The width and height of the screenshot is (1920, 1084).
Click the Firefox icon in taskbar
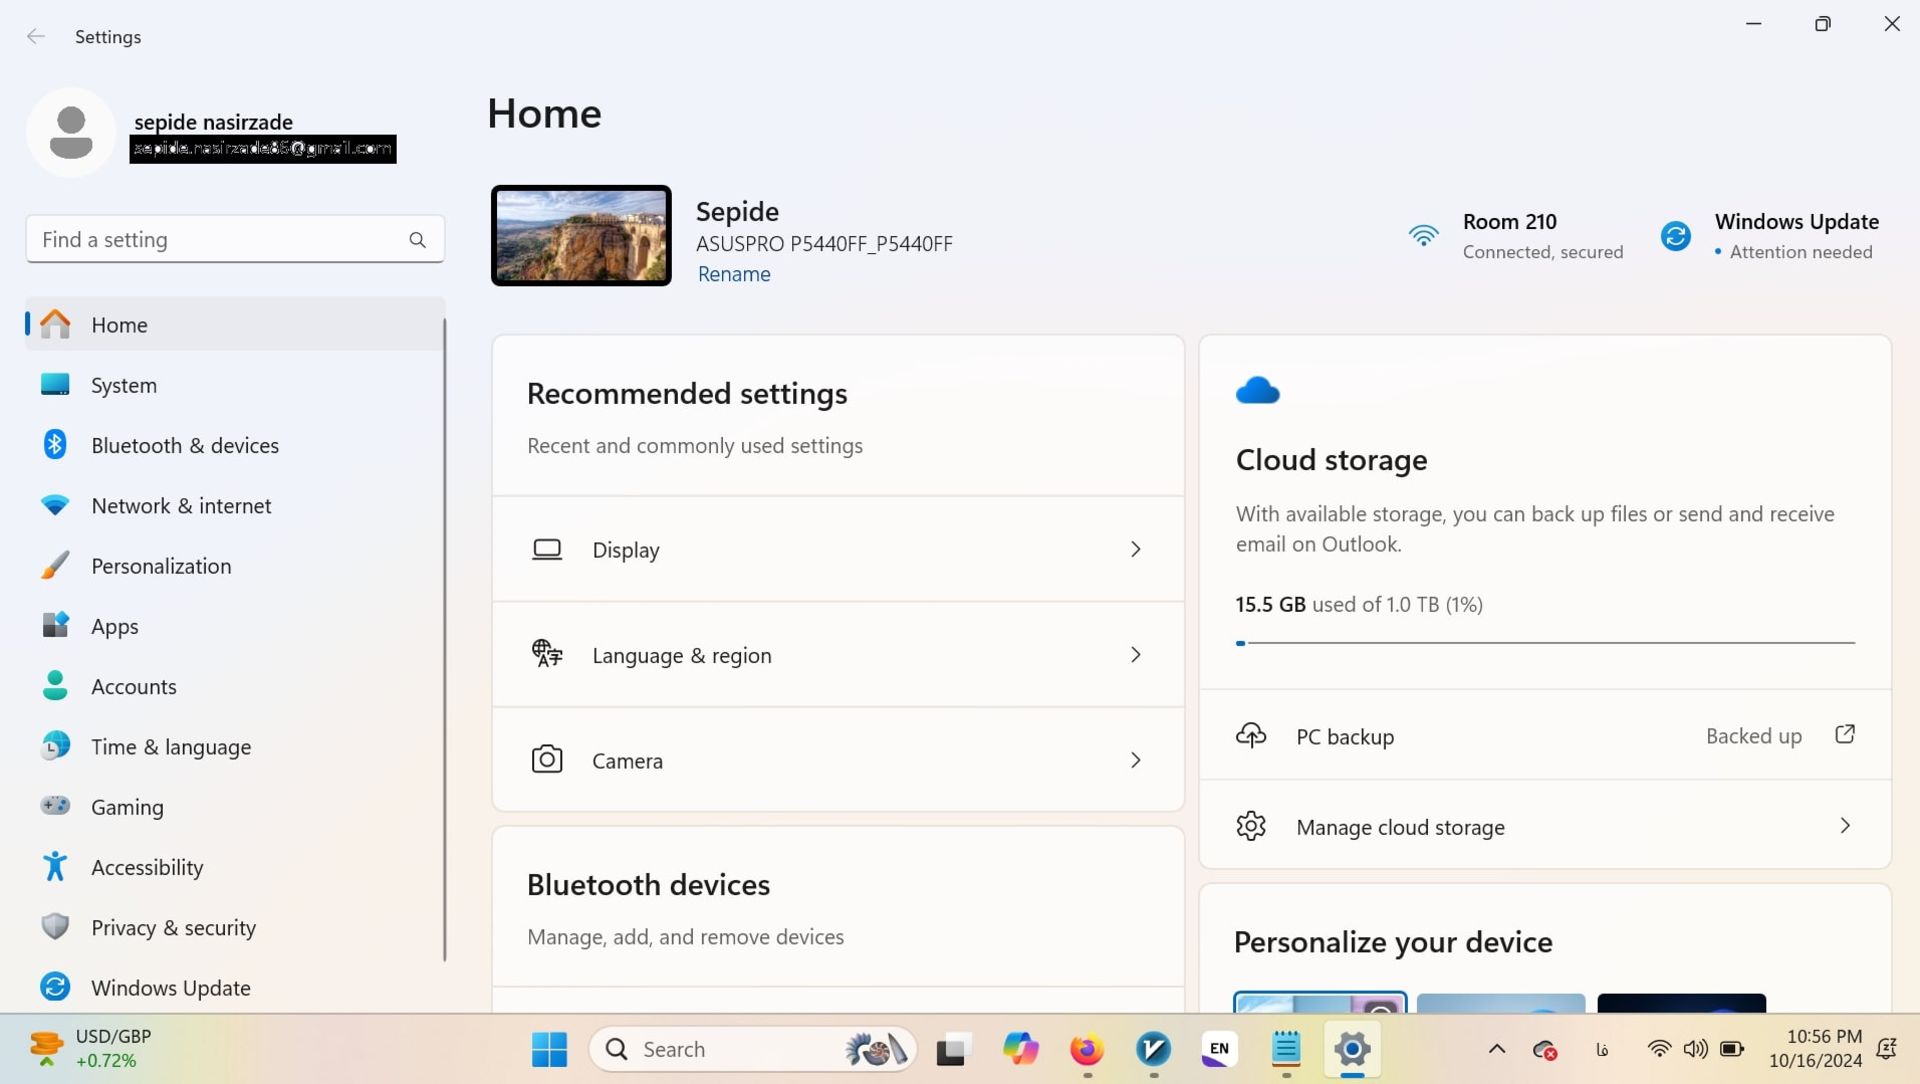[x=1086, y=1049]
